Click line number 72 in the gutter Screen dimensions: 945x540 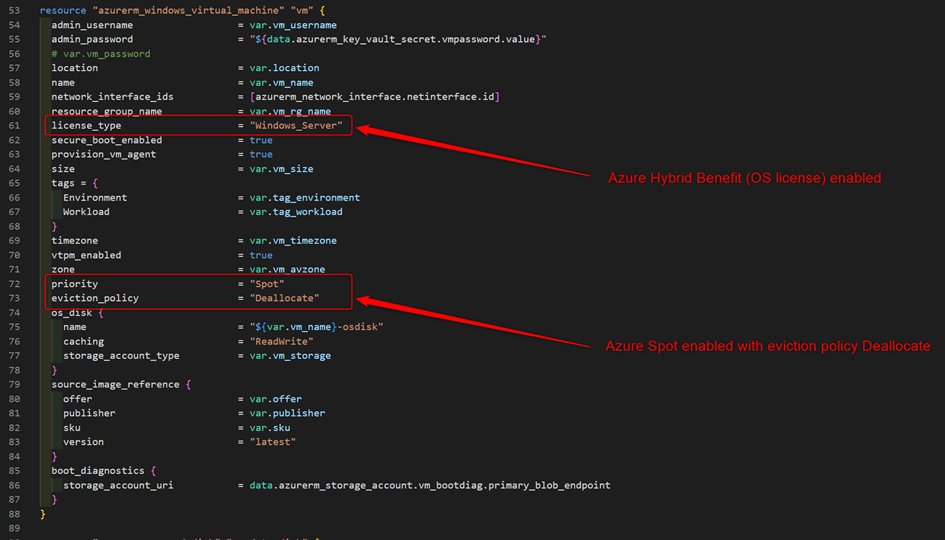[x=14, y=283]
